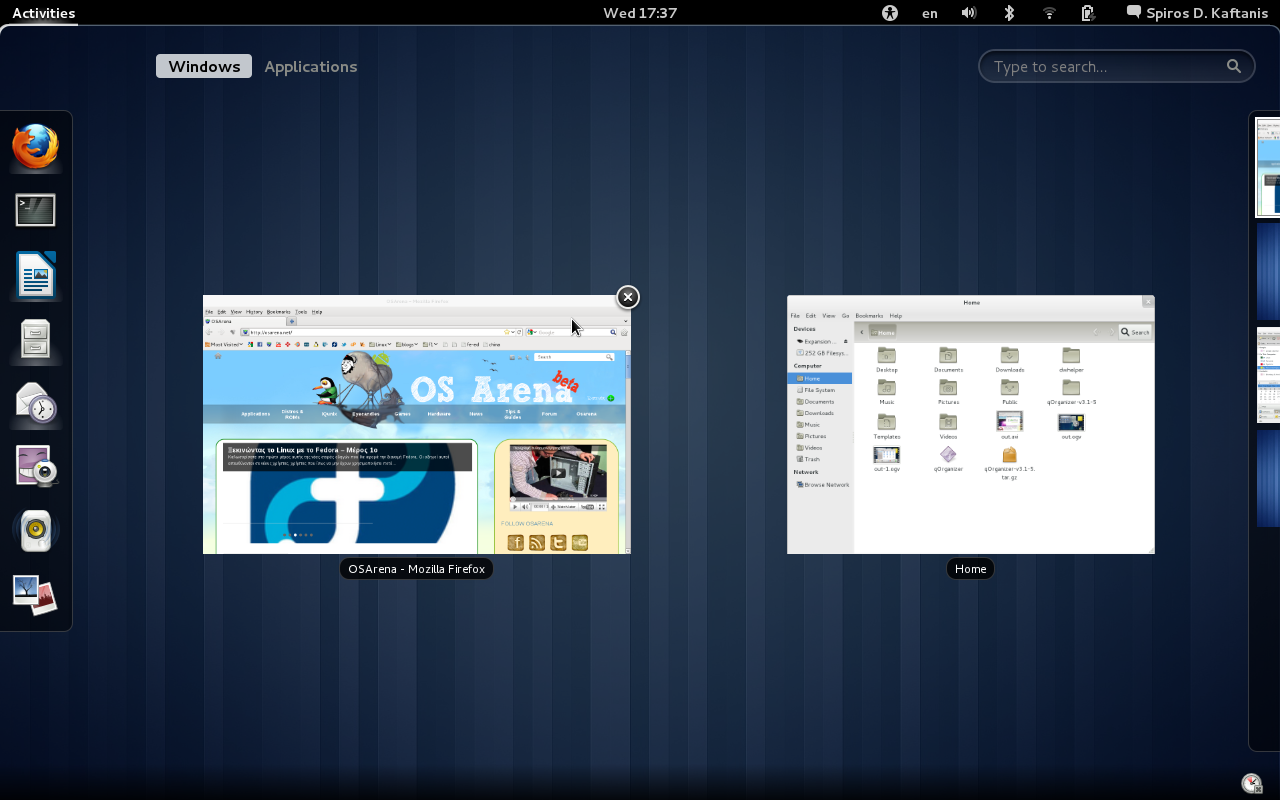Select the Windows tab
This screenshot has width=1280, height=800.
pos(204,66)
